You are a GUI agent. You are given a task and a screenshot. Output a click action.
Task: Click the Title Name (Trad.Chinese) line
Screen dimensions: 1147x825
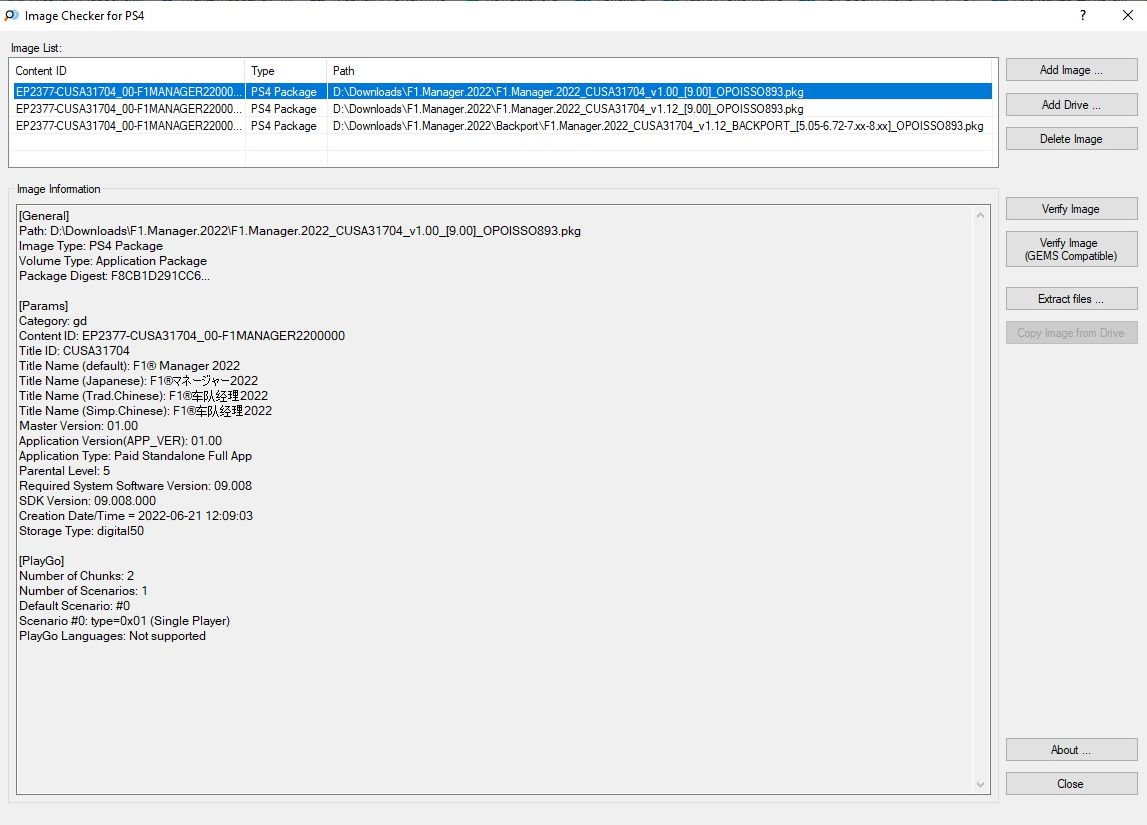[x=143, y=396]
